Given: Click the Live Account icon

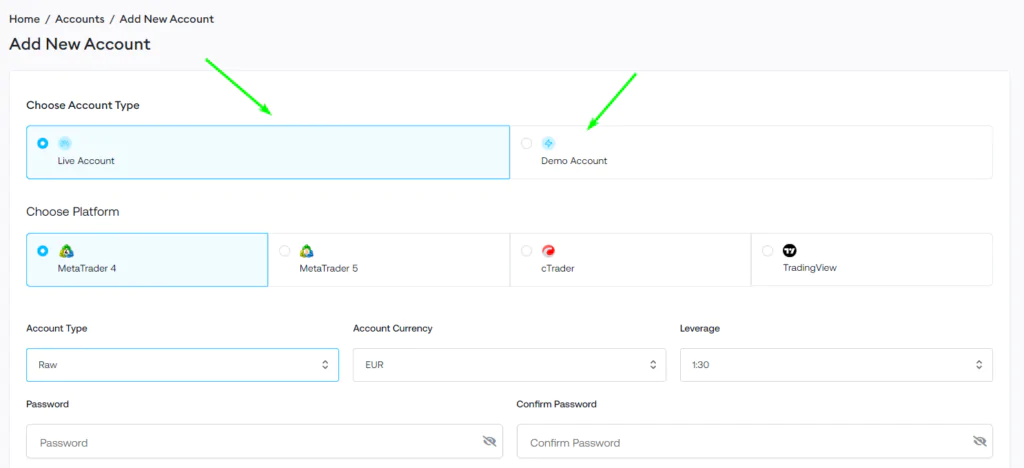Looking at the screenshot, I should point(65,143).
